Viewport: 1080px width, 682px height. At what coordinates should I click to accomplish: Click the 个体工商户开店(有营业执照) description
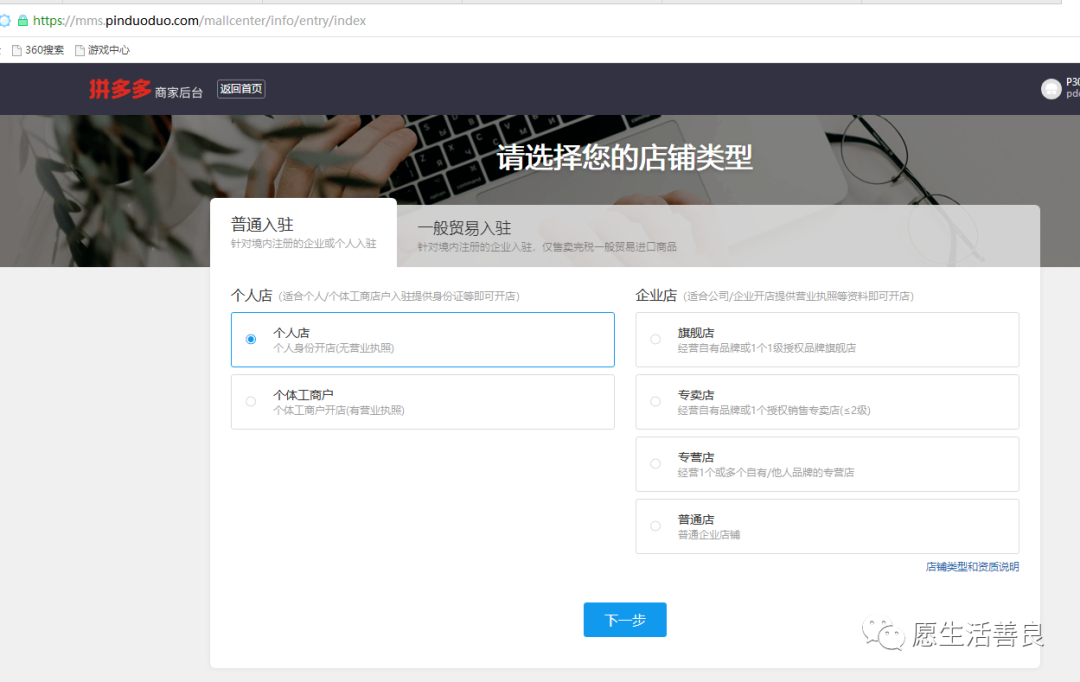click(339, 411)
